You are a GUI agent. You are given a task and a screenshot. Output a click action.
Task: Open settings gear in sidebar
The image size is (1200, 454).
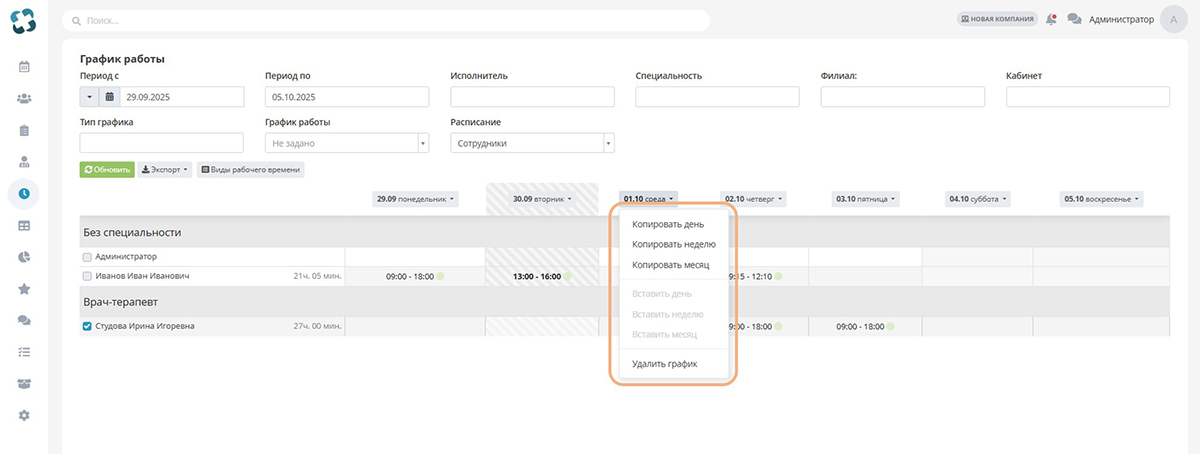[24, 415]
